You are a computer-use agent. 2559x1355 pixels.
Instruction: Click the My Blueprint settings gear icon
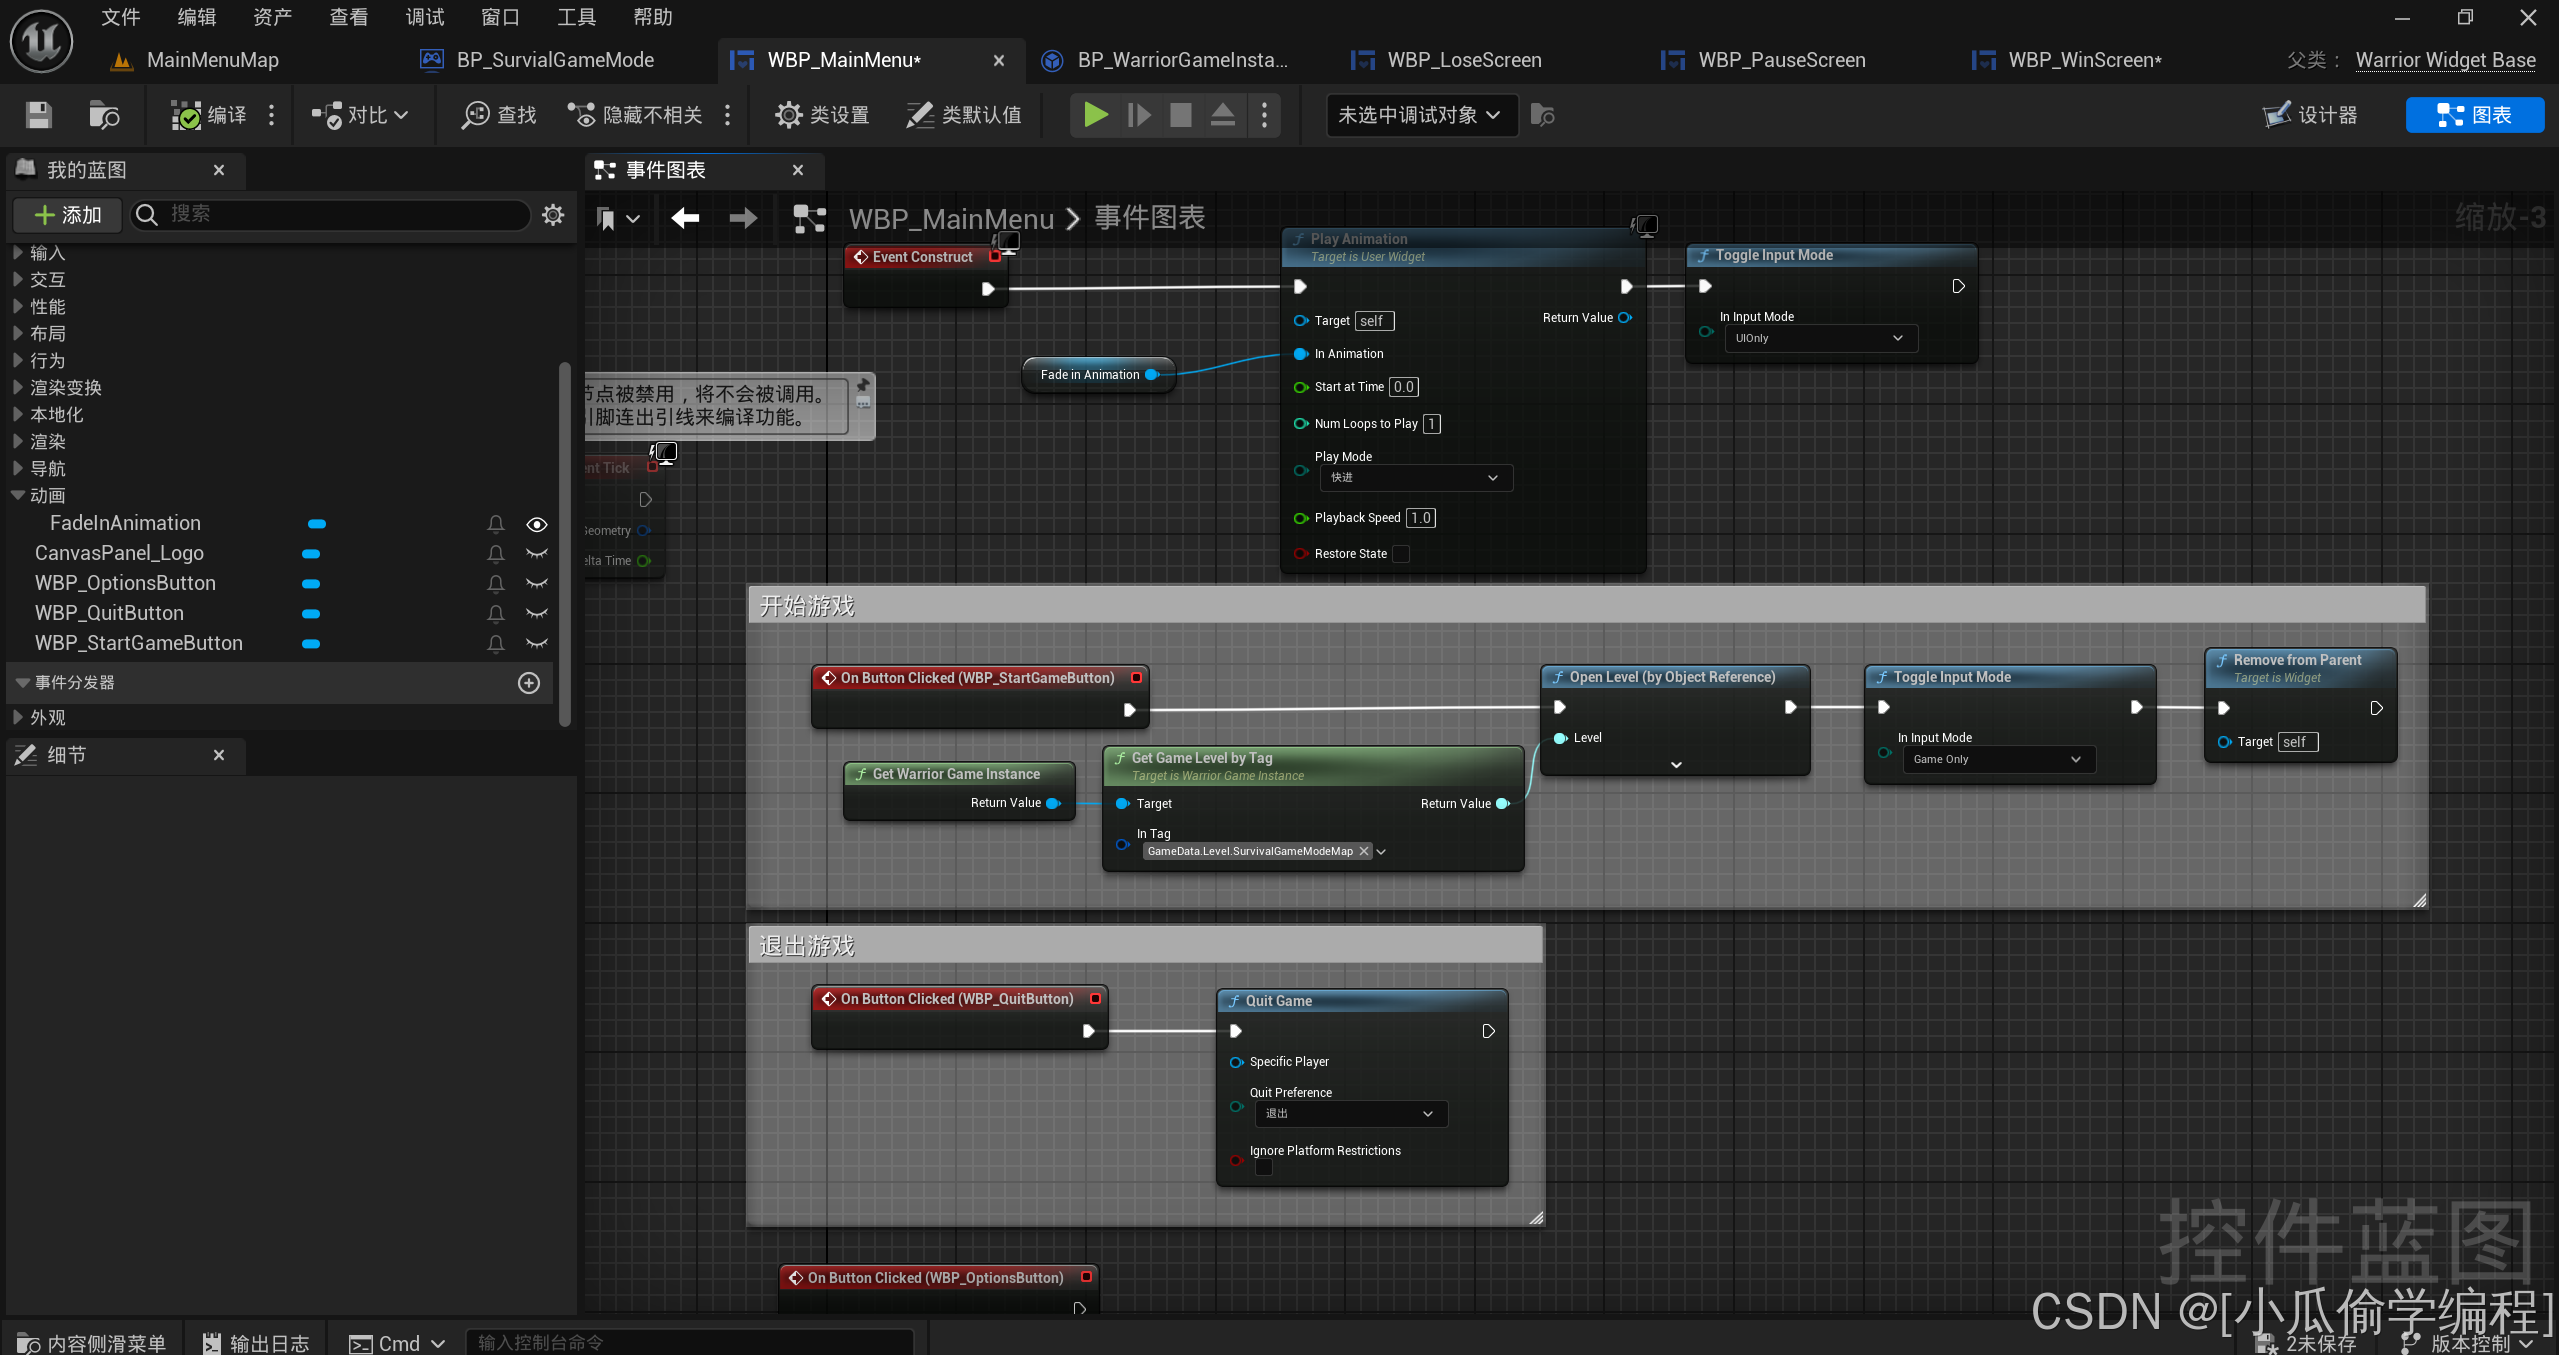(553, 215)
